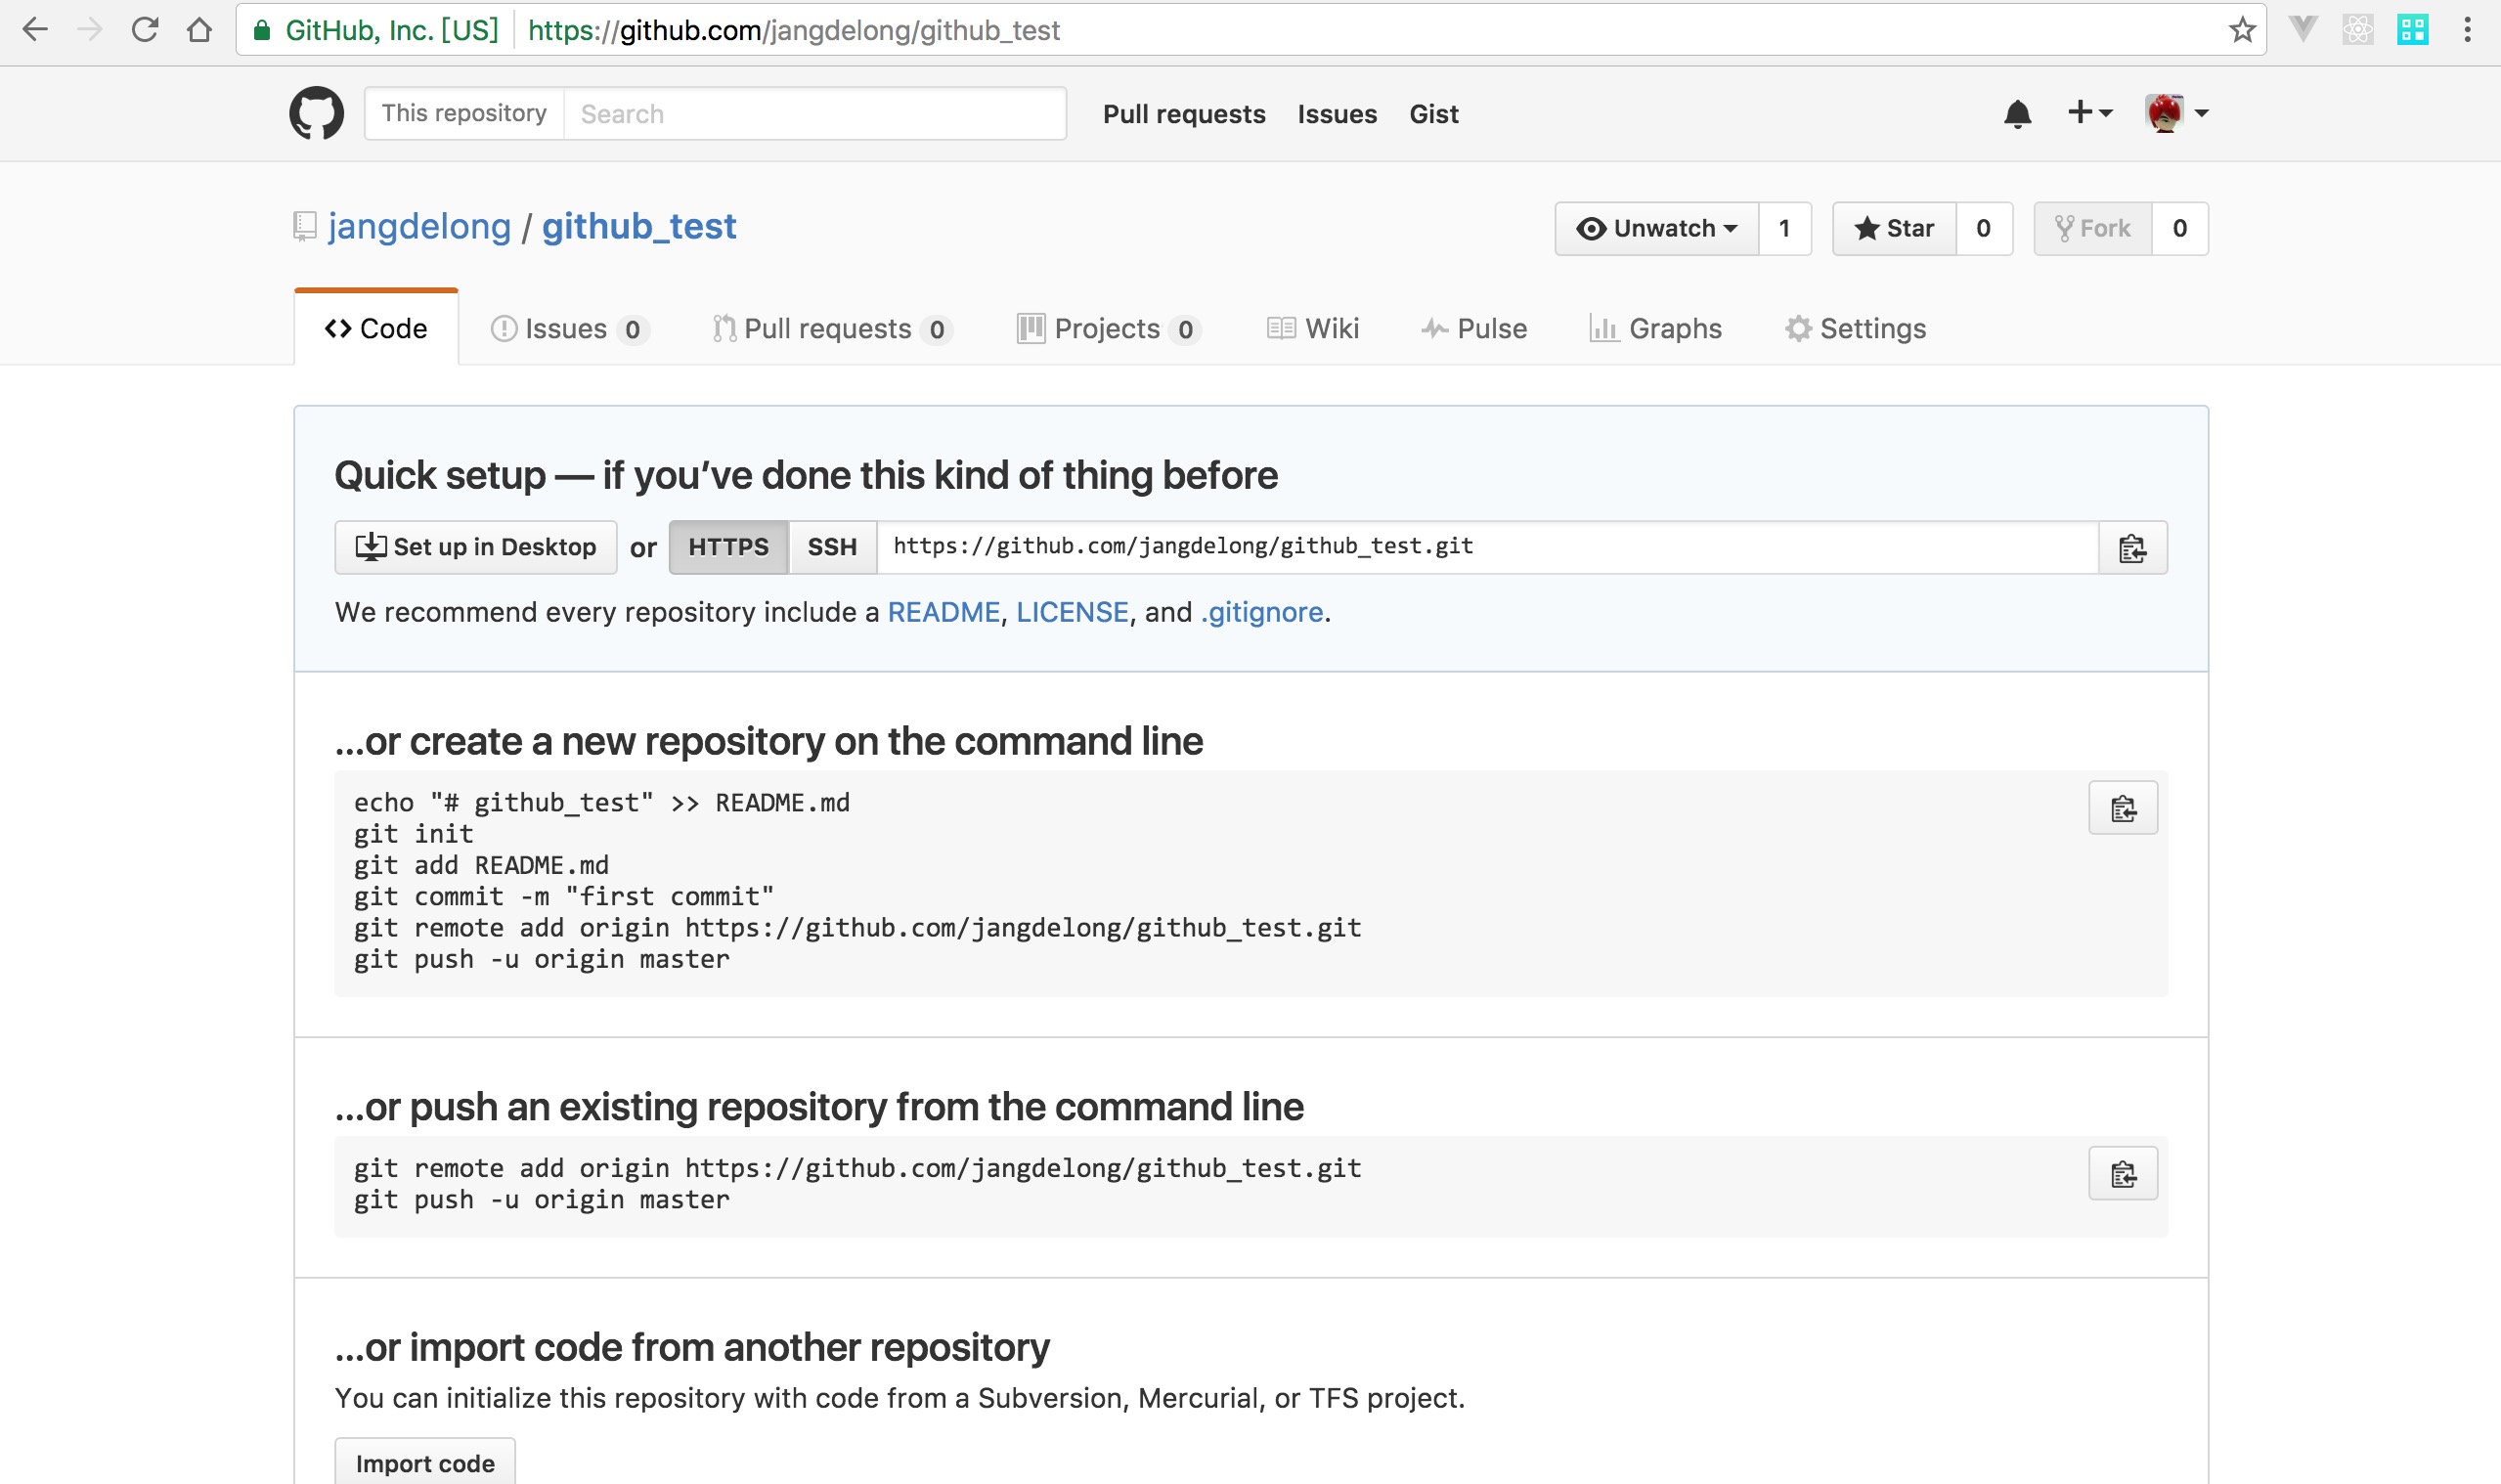Viewport: 2501px width, 1484px height.
Task: Click the Fork button
Action: [2092, 228]
